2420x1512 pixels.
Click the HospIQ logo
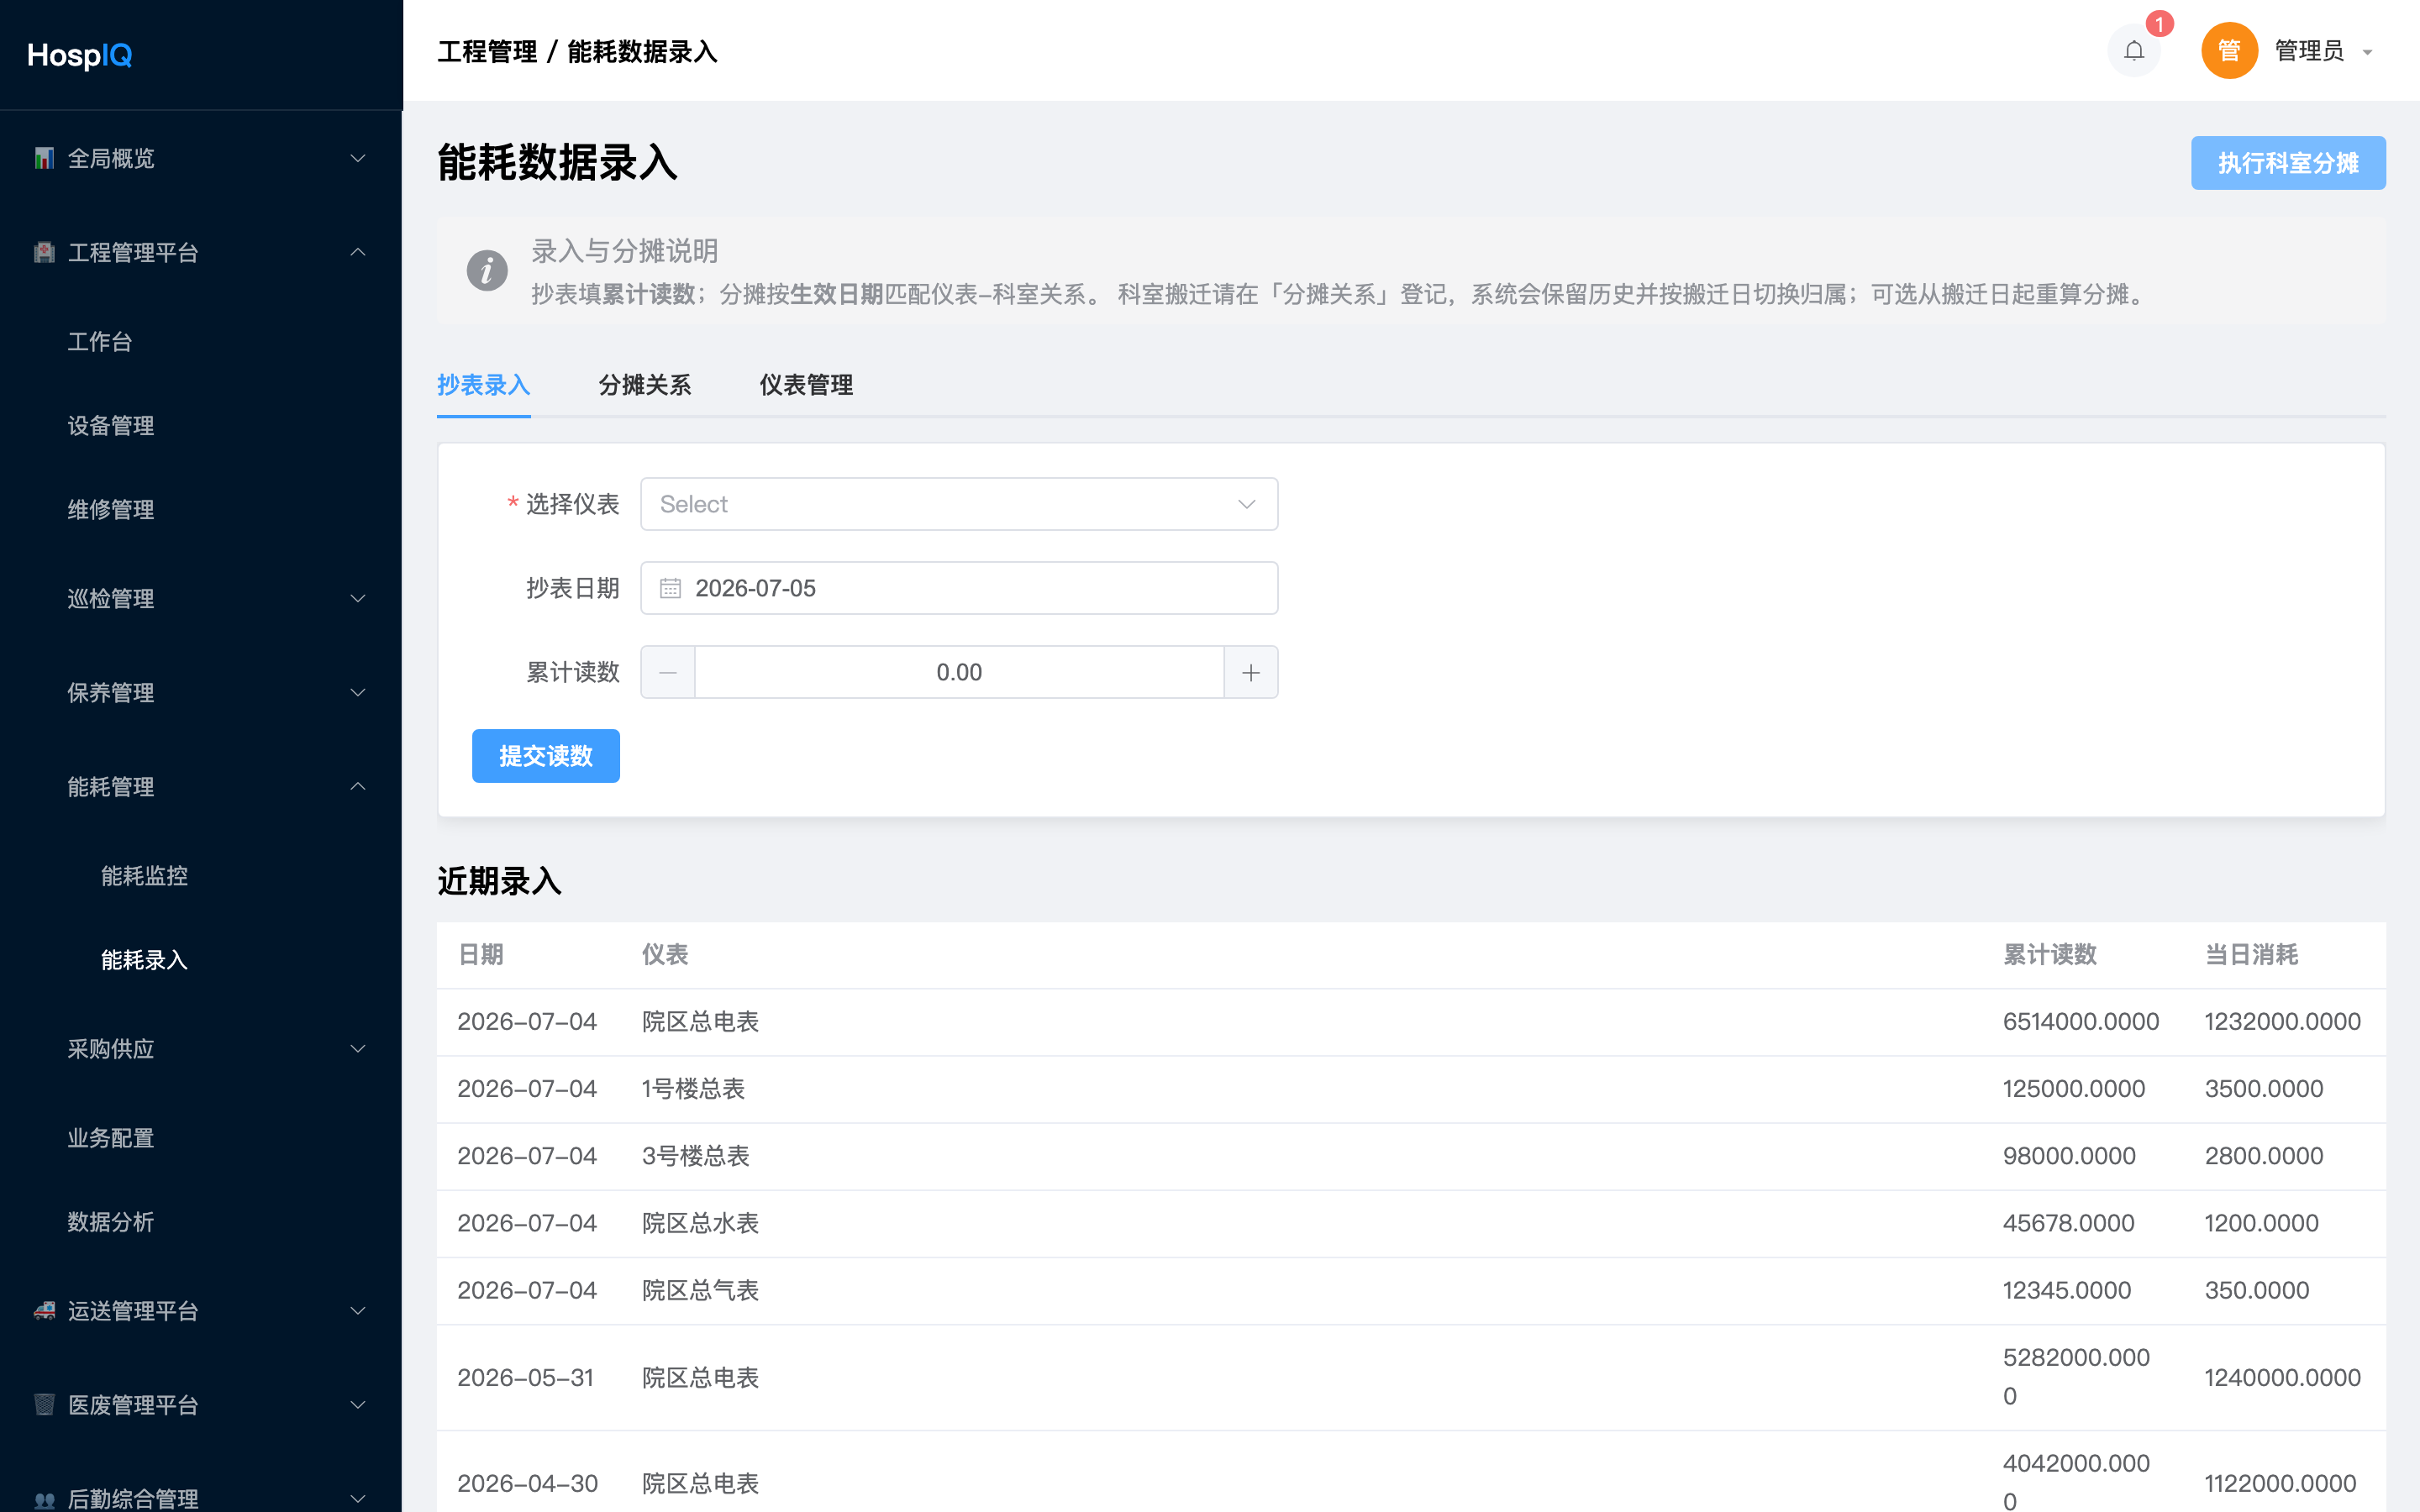(80, 55)
